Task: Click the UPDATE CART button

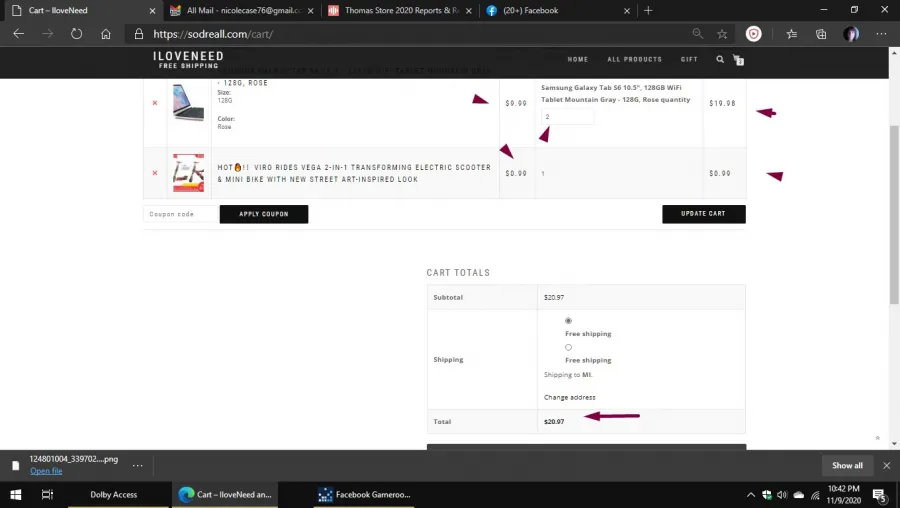Action: click(x=704, y=214)
